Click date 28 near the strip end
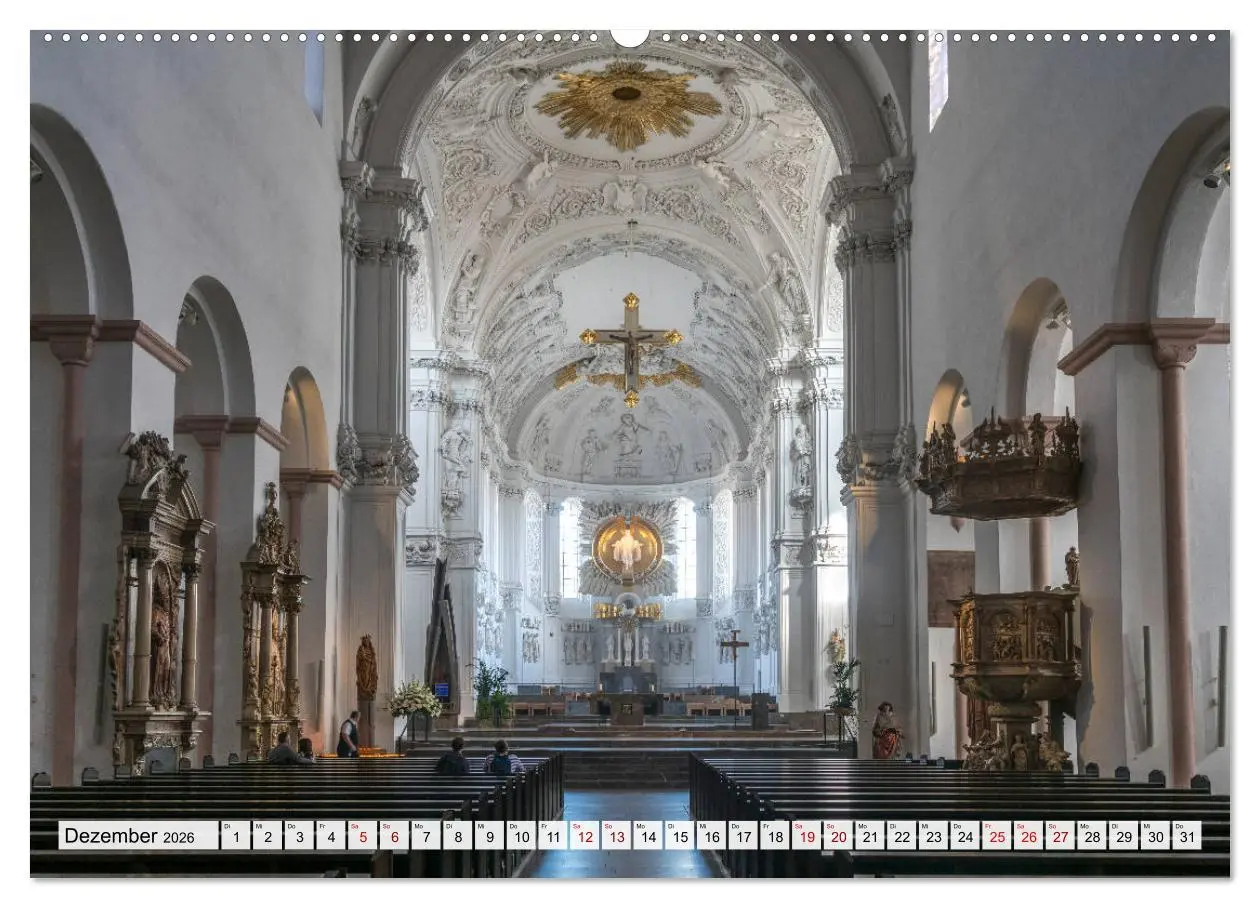The image size is (1260, 908). pyautogui.click(x=1092, y=836)
